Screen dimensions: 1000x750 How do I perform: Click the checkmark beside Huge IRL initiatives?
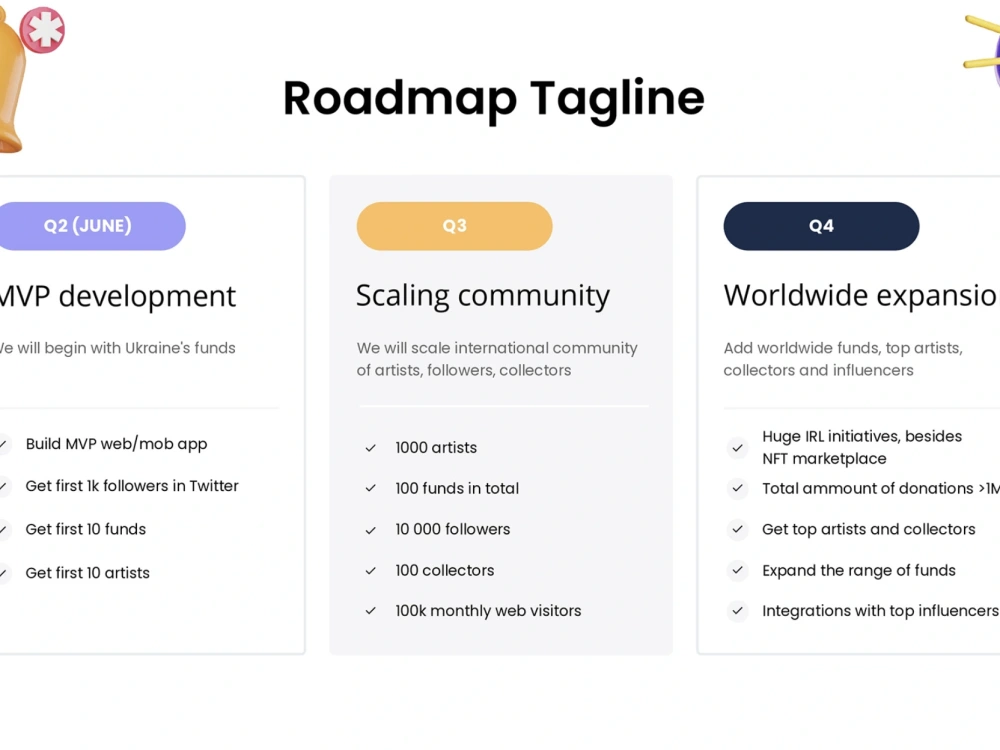click(737, 448)
